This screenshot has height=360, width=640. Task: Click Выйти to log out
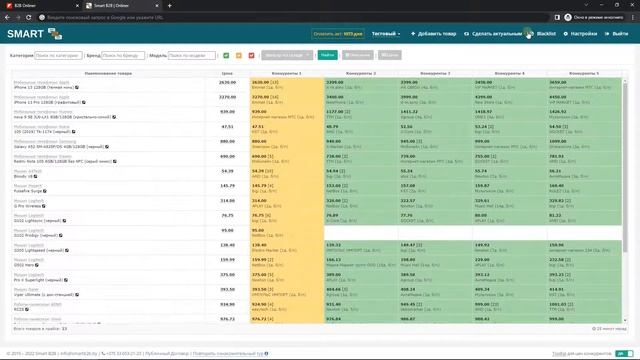[x=617, y=34]
